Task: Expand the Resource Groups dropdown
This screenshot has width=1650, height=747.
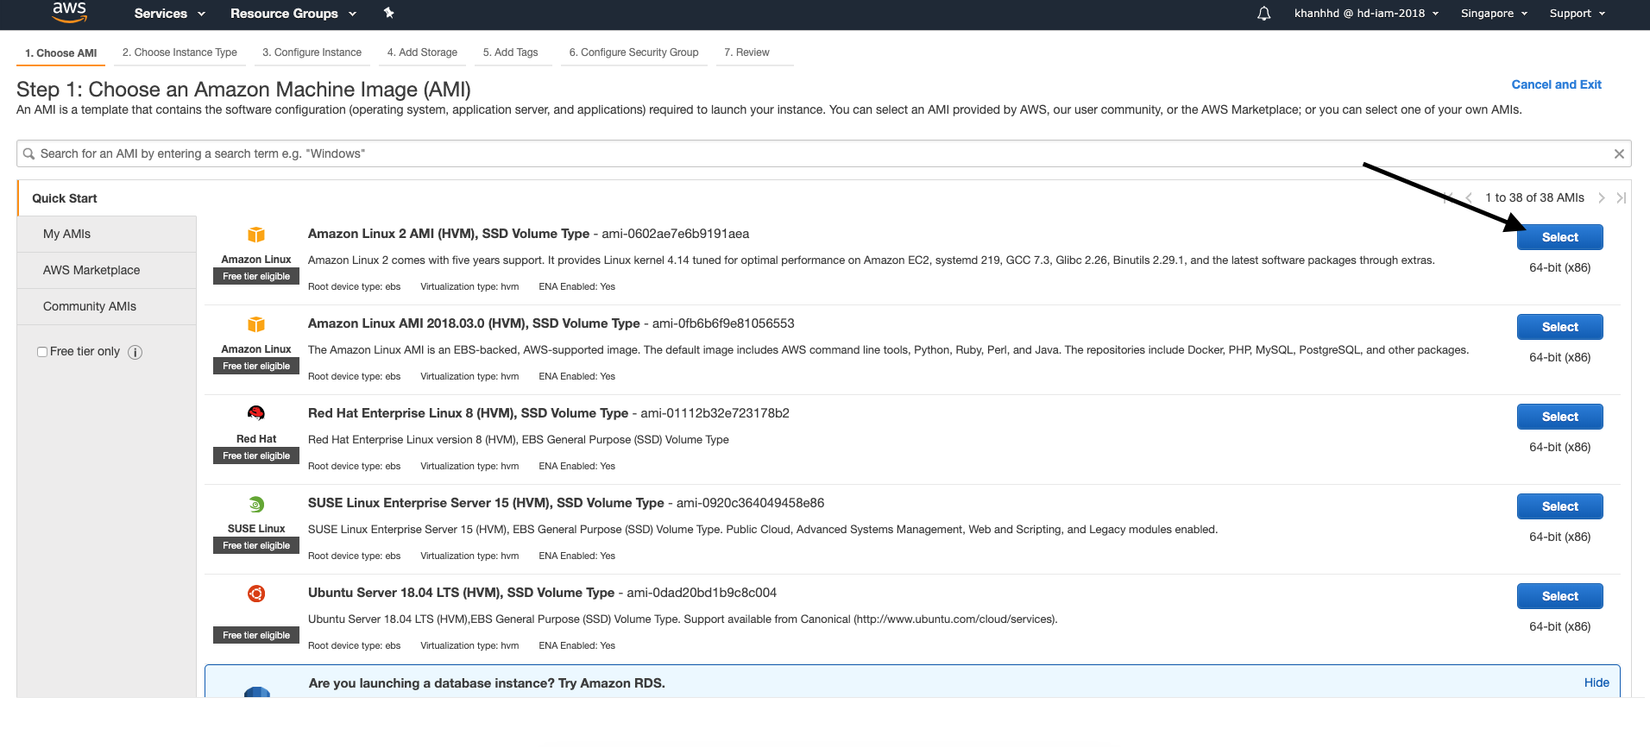Action: click(292, 13)
